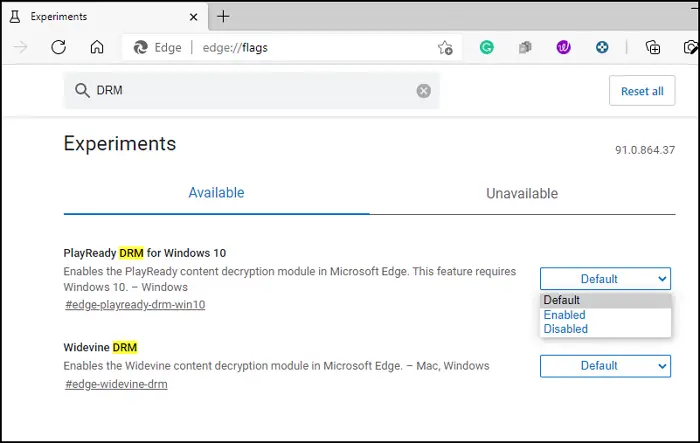
Task: Click the PlayReady DRM for Windows 10 title
Action: (x=145, y=253)
